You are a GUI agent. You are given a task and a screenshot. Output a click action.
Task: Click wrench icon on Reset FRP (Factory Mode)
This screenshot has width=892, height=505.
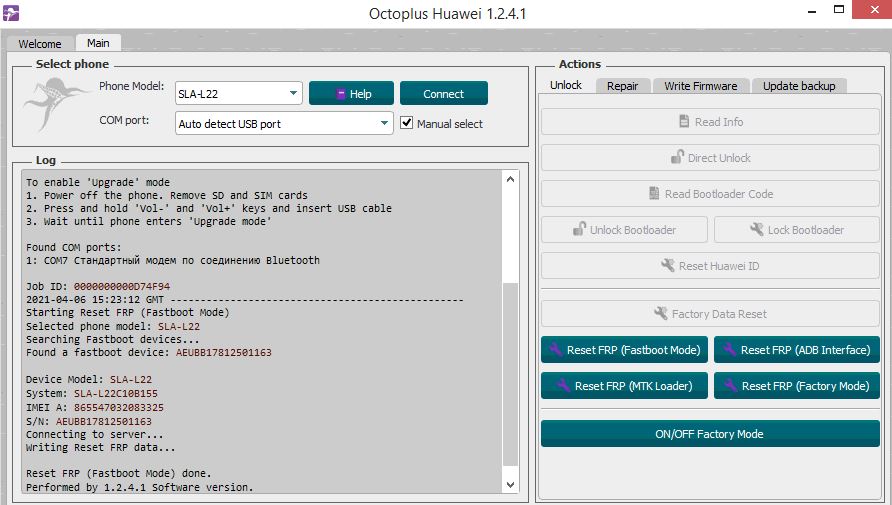[x=730, y=385]
